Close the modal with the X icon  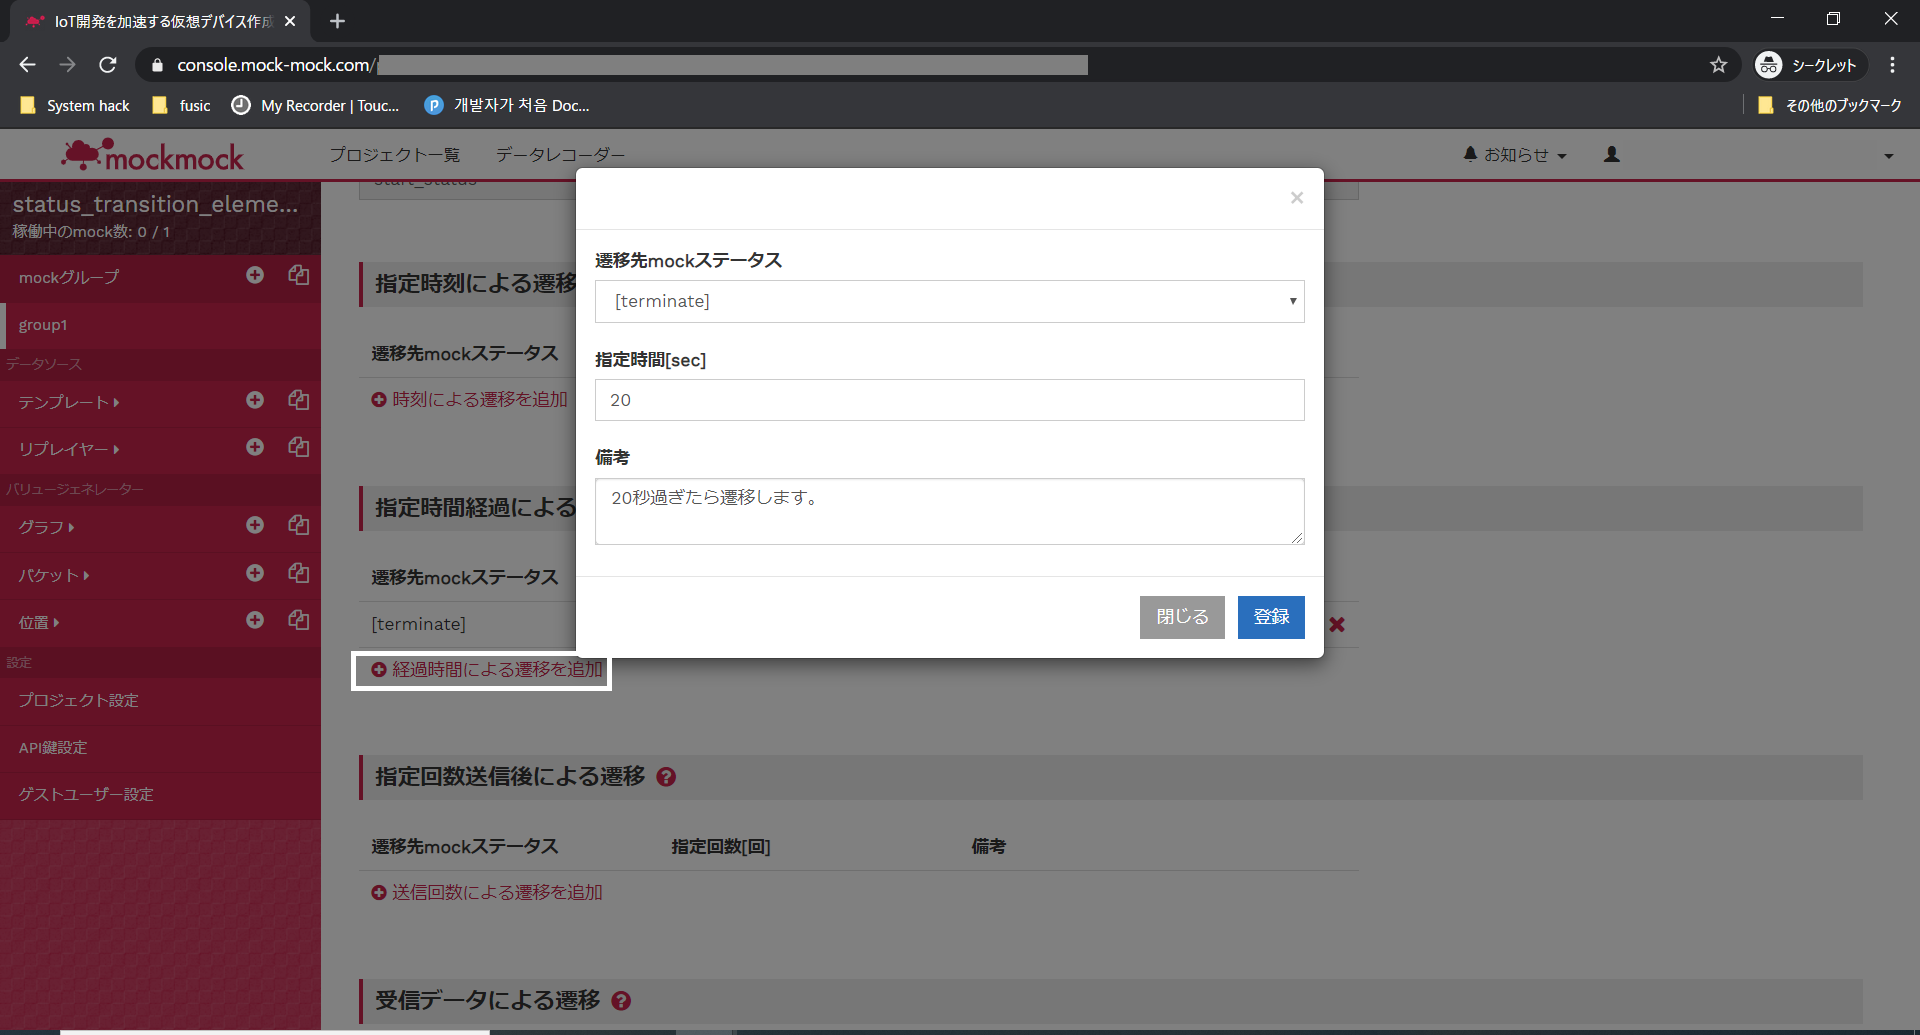pos(1296,198)
